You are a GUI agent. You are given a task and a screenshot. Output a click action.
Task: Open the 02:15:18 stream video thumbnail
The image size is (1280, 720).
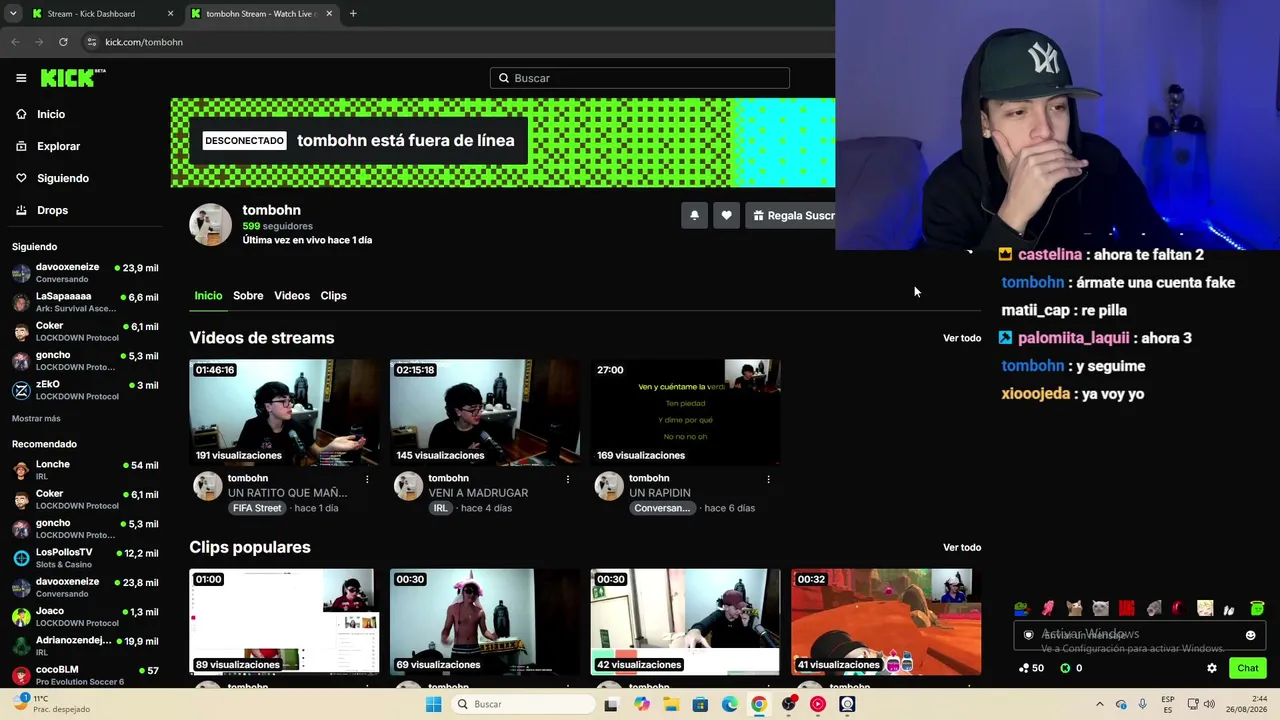485,412
